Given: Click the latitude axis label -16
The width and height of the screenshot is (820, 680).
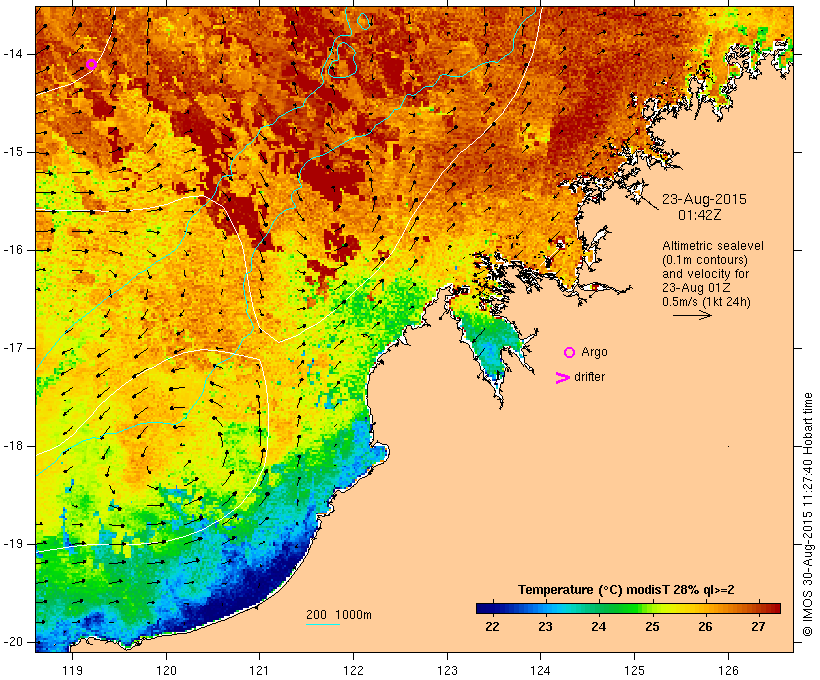Looking at the screenshot, I should pos(13,250).
